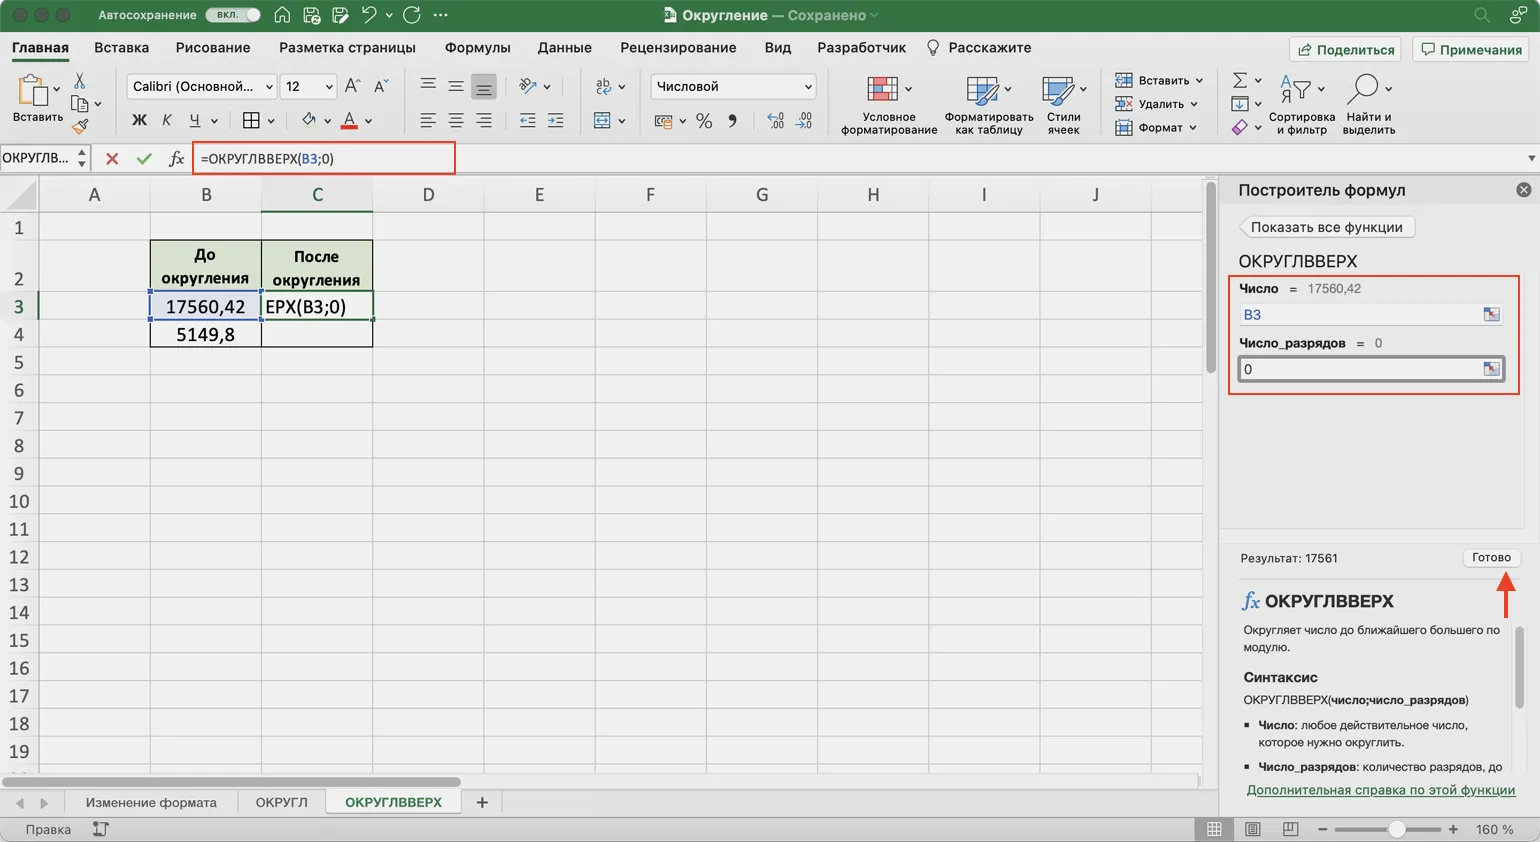1540x842 pixels.
Task: Open additional help for this function link
Action: pyautogui.click(x=1380, y=790)
